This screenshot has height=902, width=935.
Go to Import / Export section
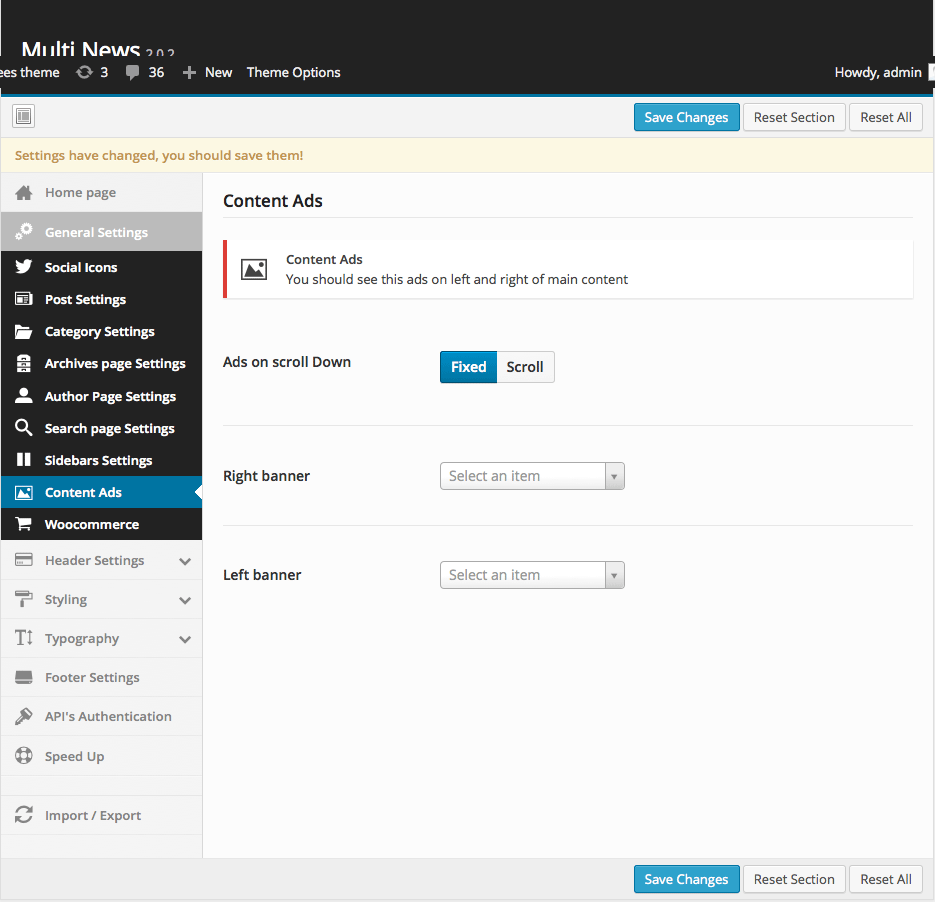pos(92,816)
